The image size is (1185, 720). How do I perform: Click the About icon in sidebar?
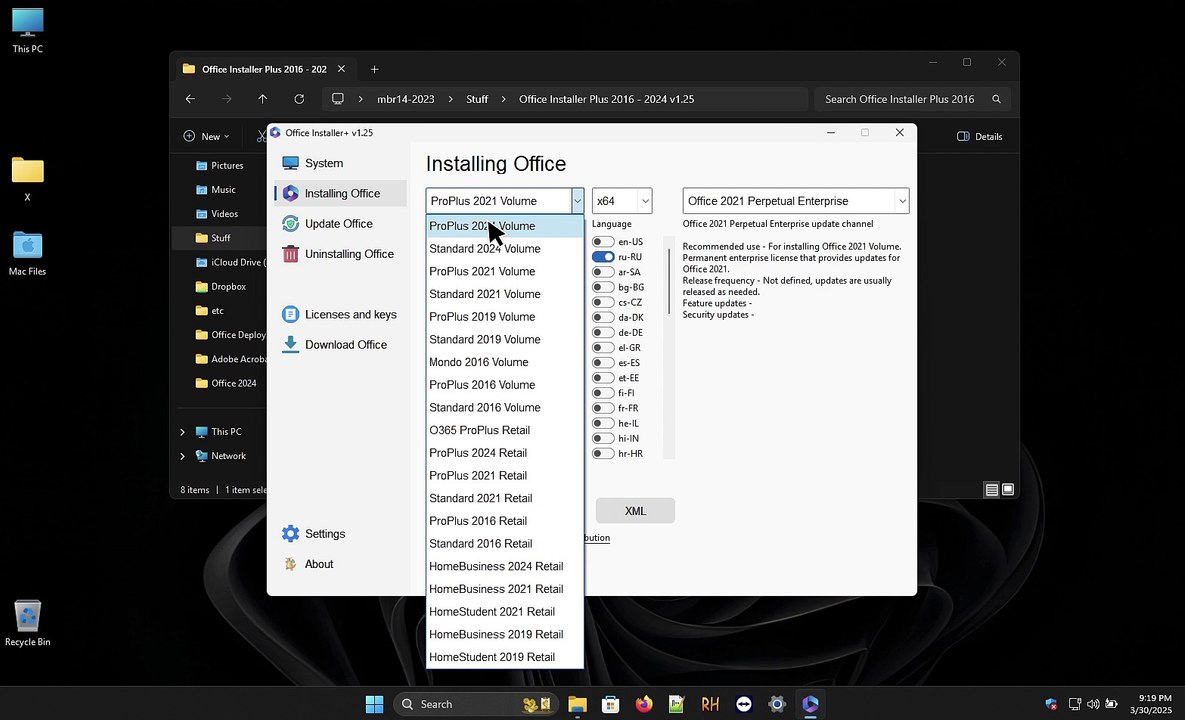pos(290,564)
